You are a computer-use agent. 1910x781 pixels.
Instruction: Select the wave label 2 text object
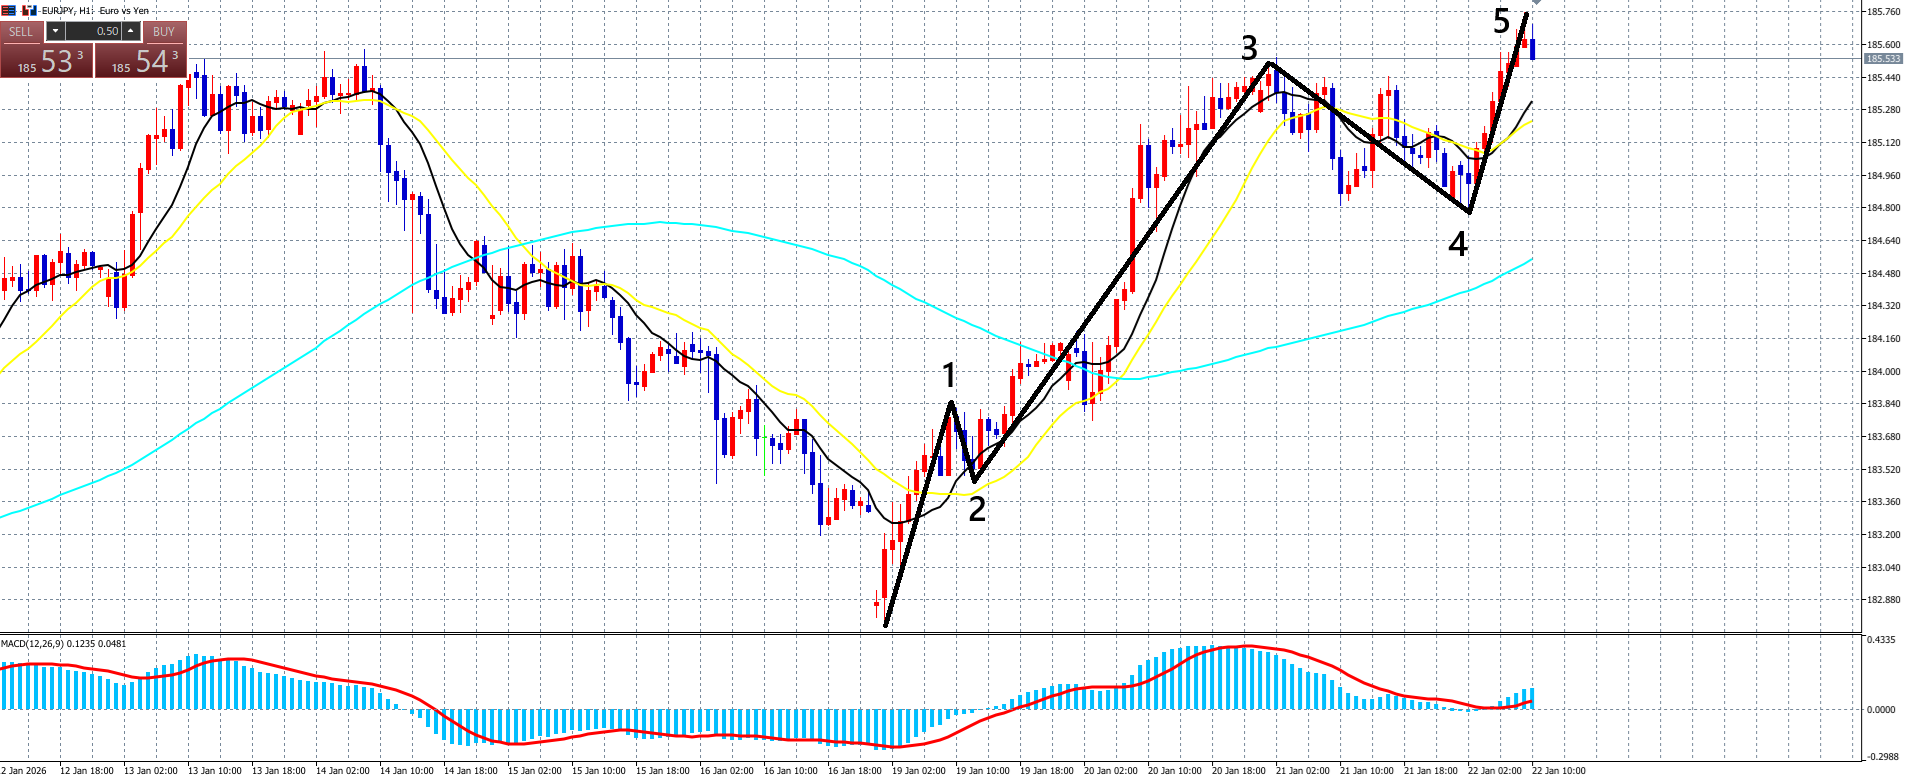click(977, 509)
